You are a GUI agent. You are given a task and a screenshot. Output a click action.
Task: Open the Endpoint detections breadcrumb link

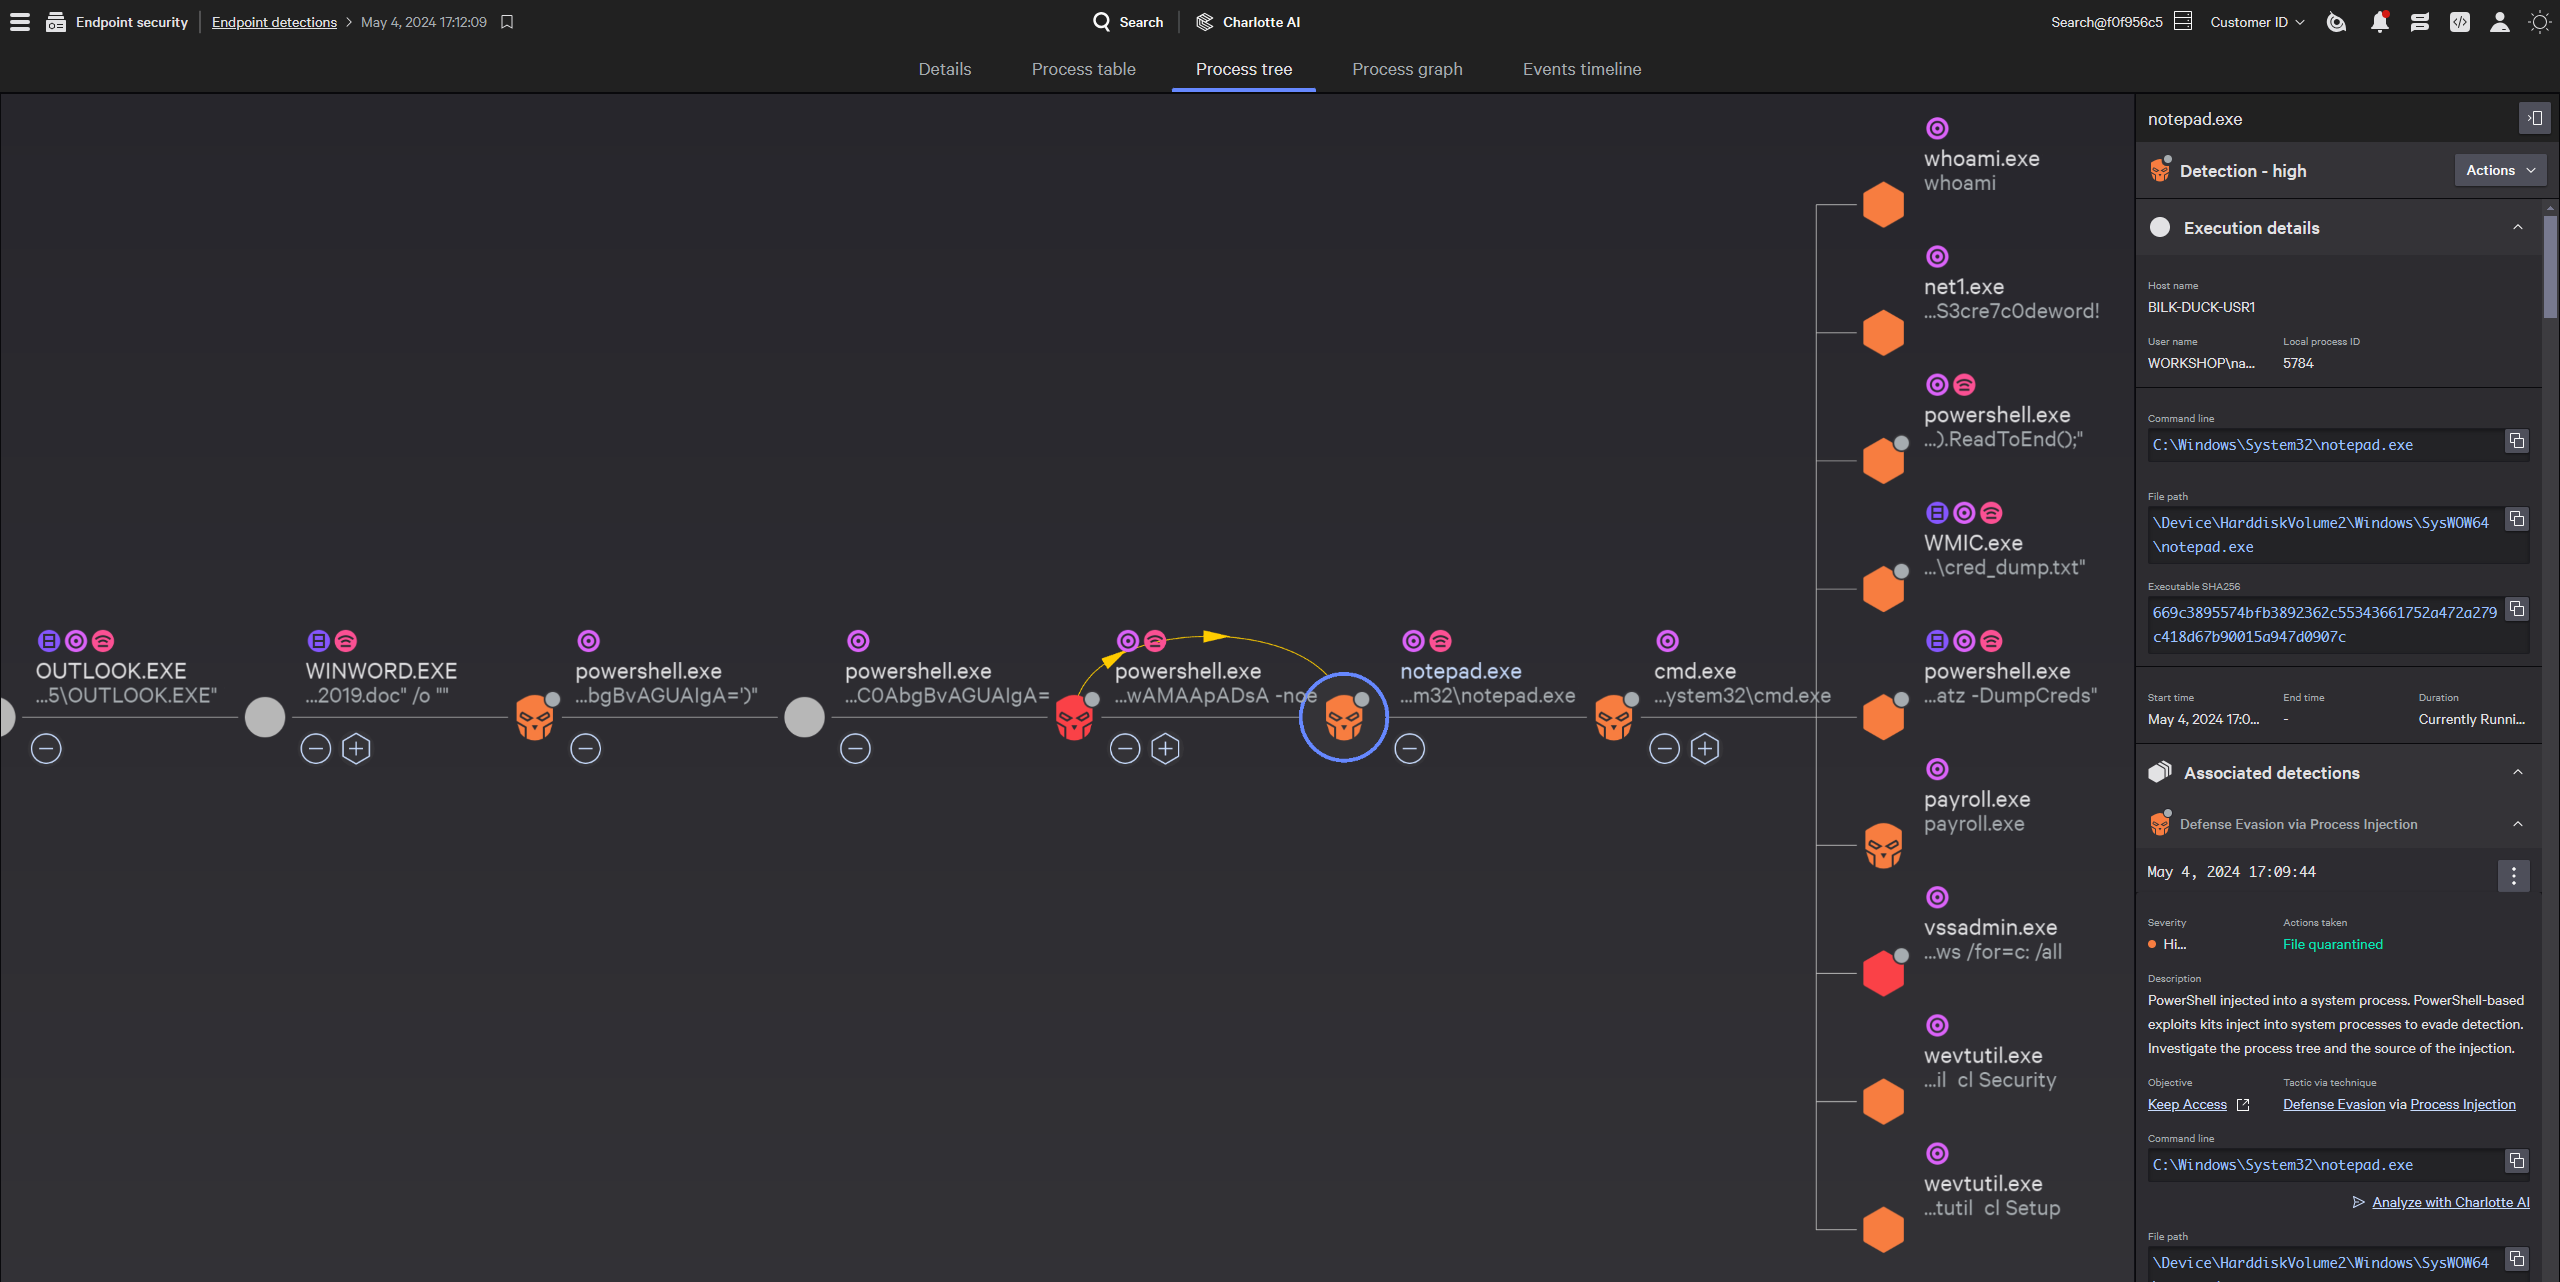pos(274,21)
